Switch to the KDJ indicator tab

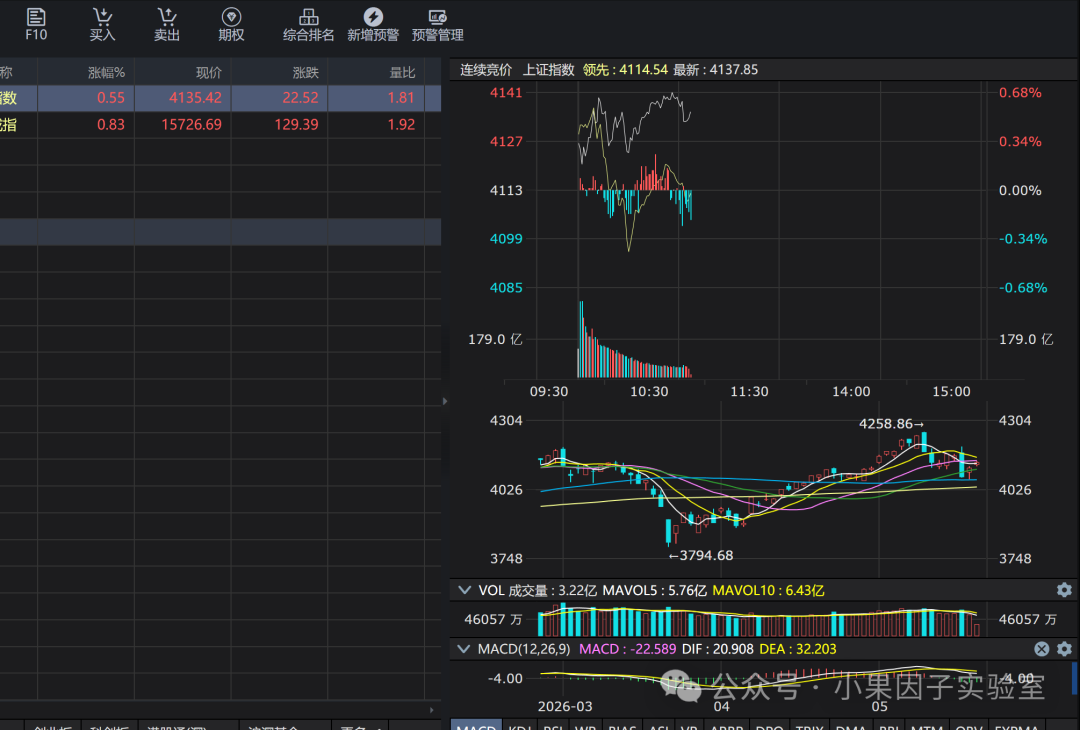[x=519, y=726]
